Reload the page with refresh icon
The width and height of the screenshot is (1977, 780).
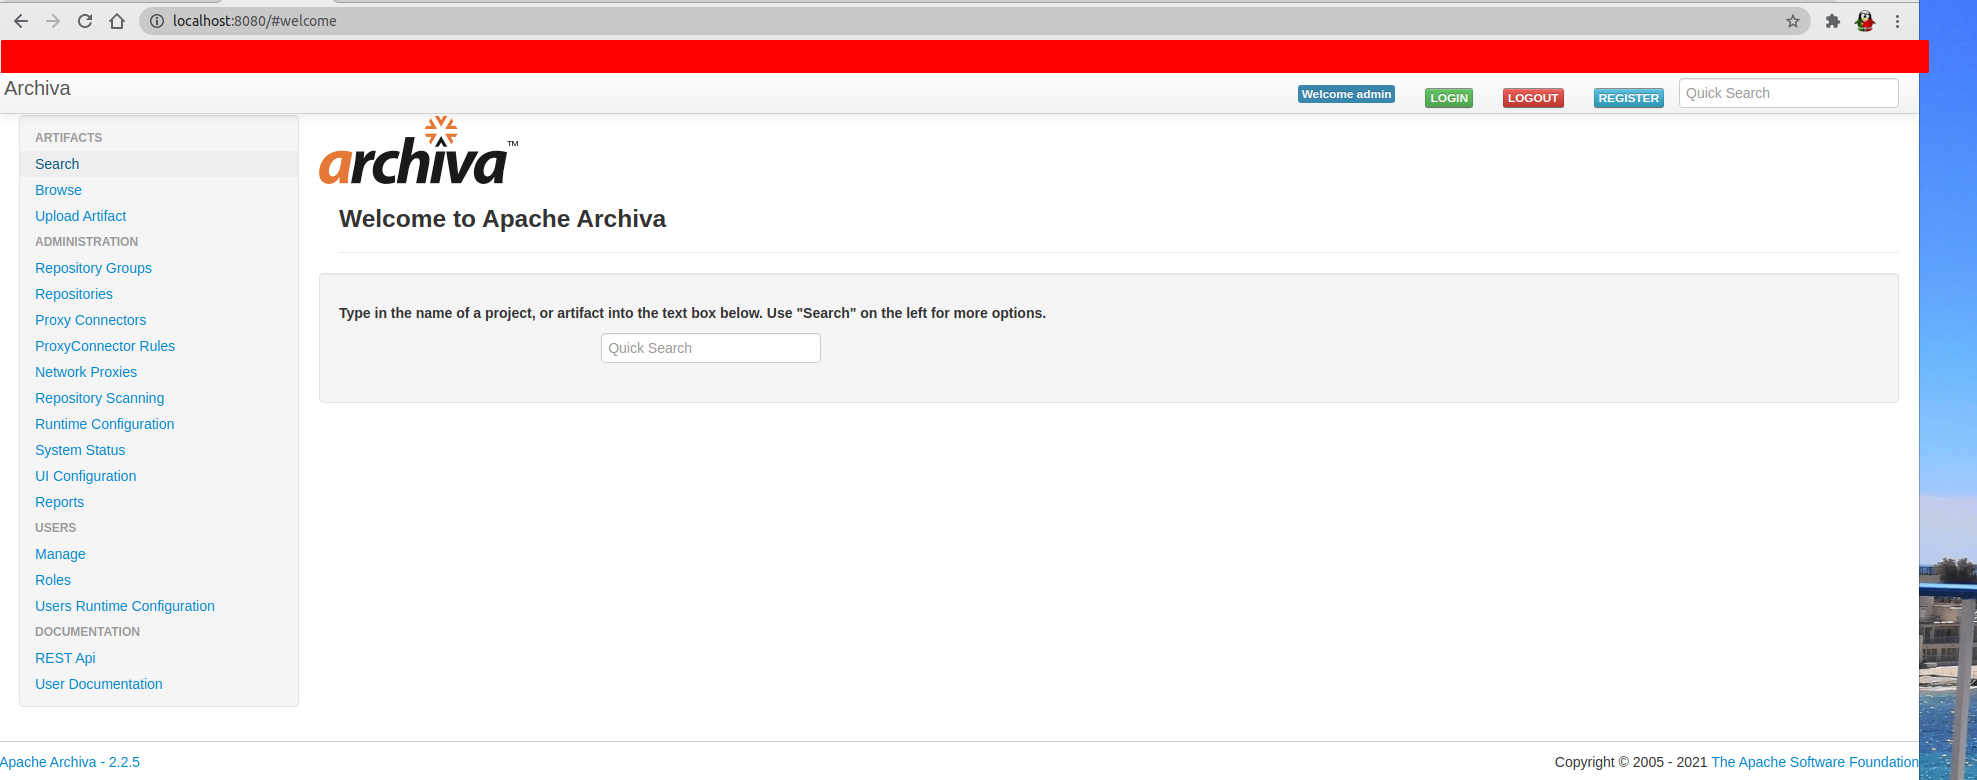click(x=85, y=21)
